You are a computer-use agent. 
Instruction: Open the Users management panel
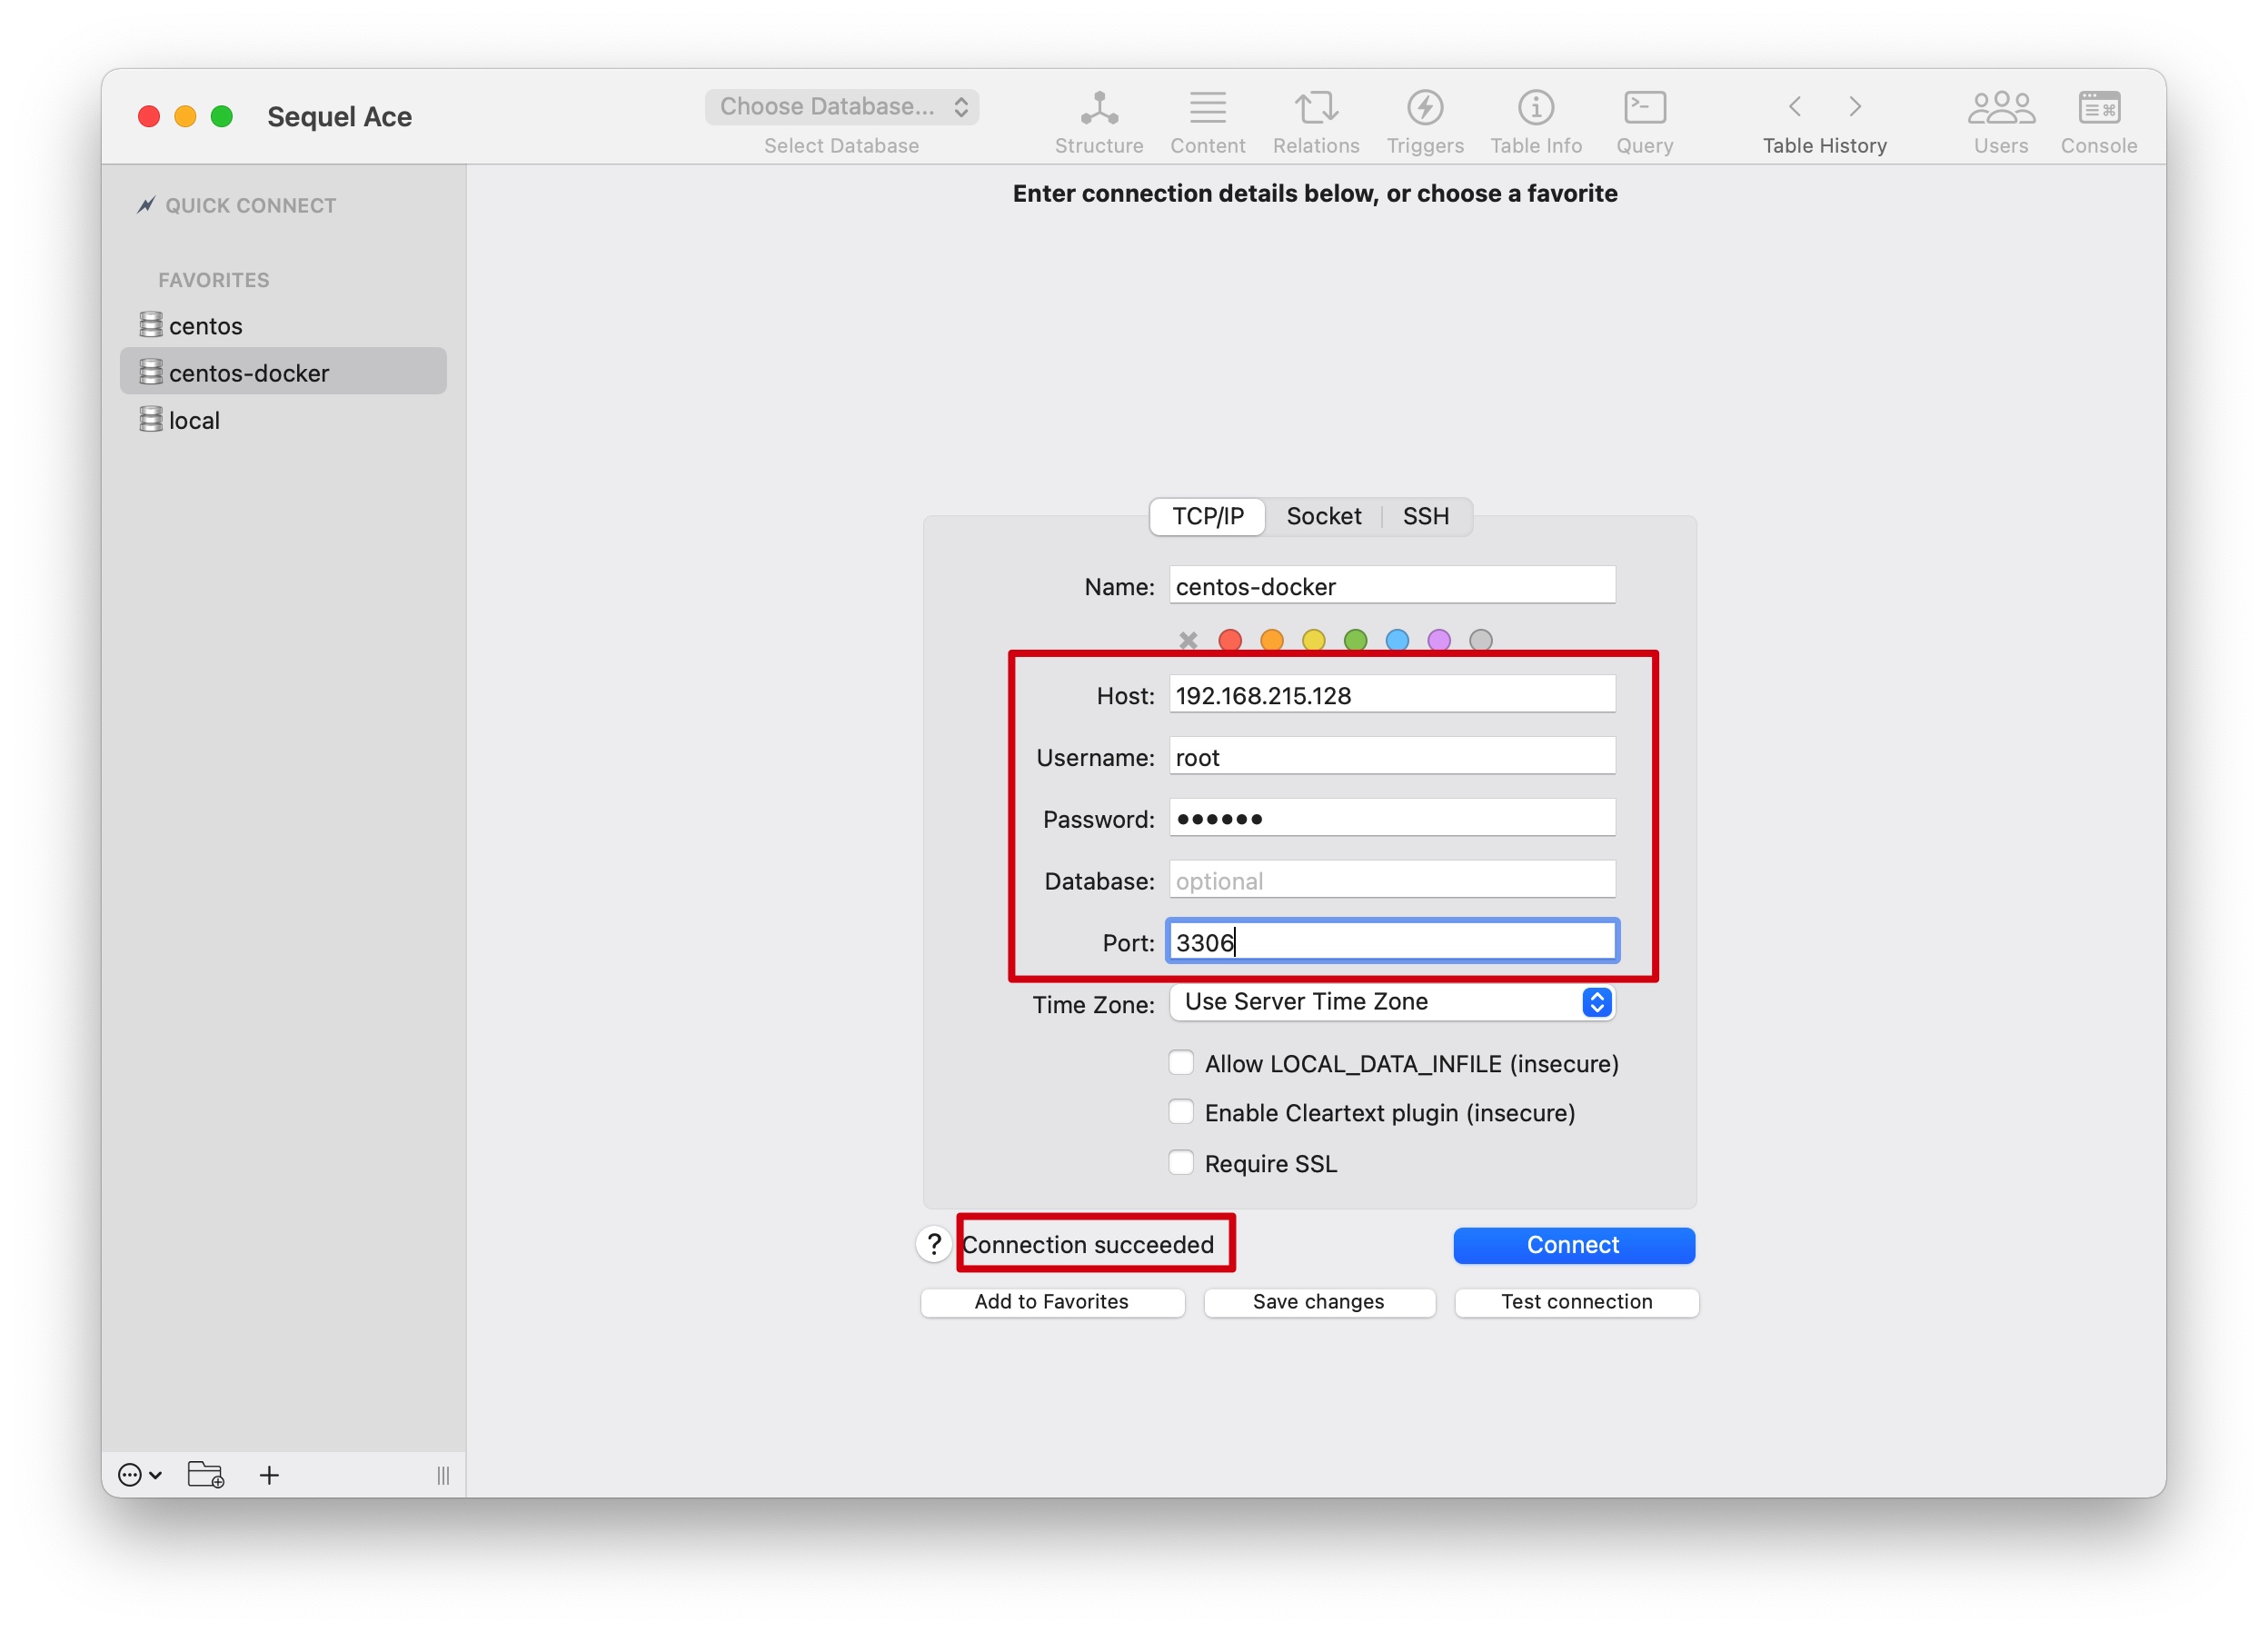[x=2001, y=122]
